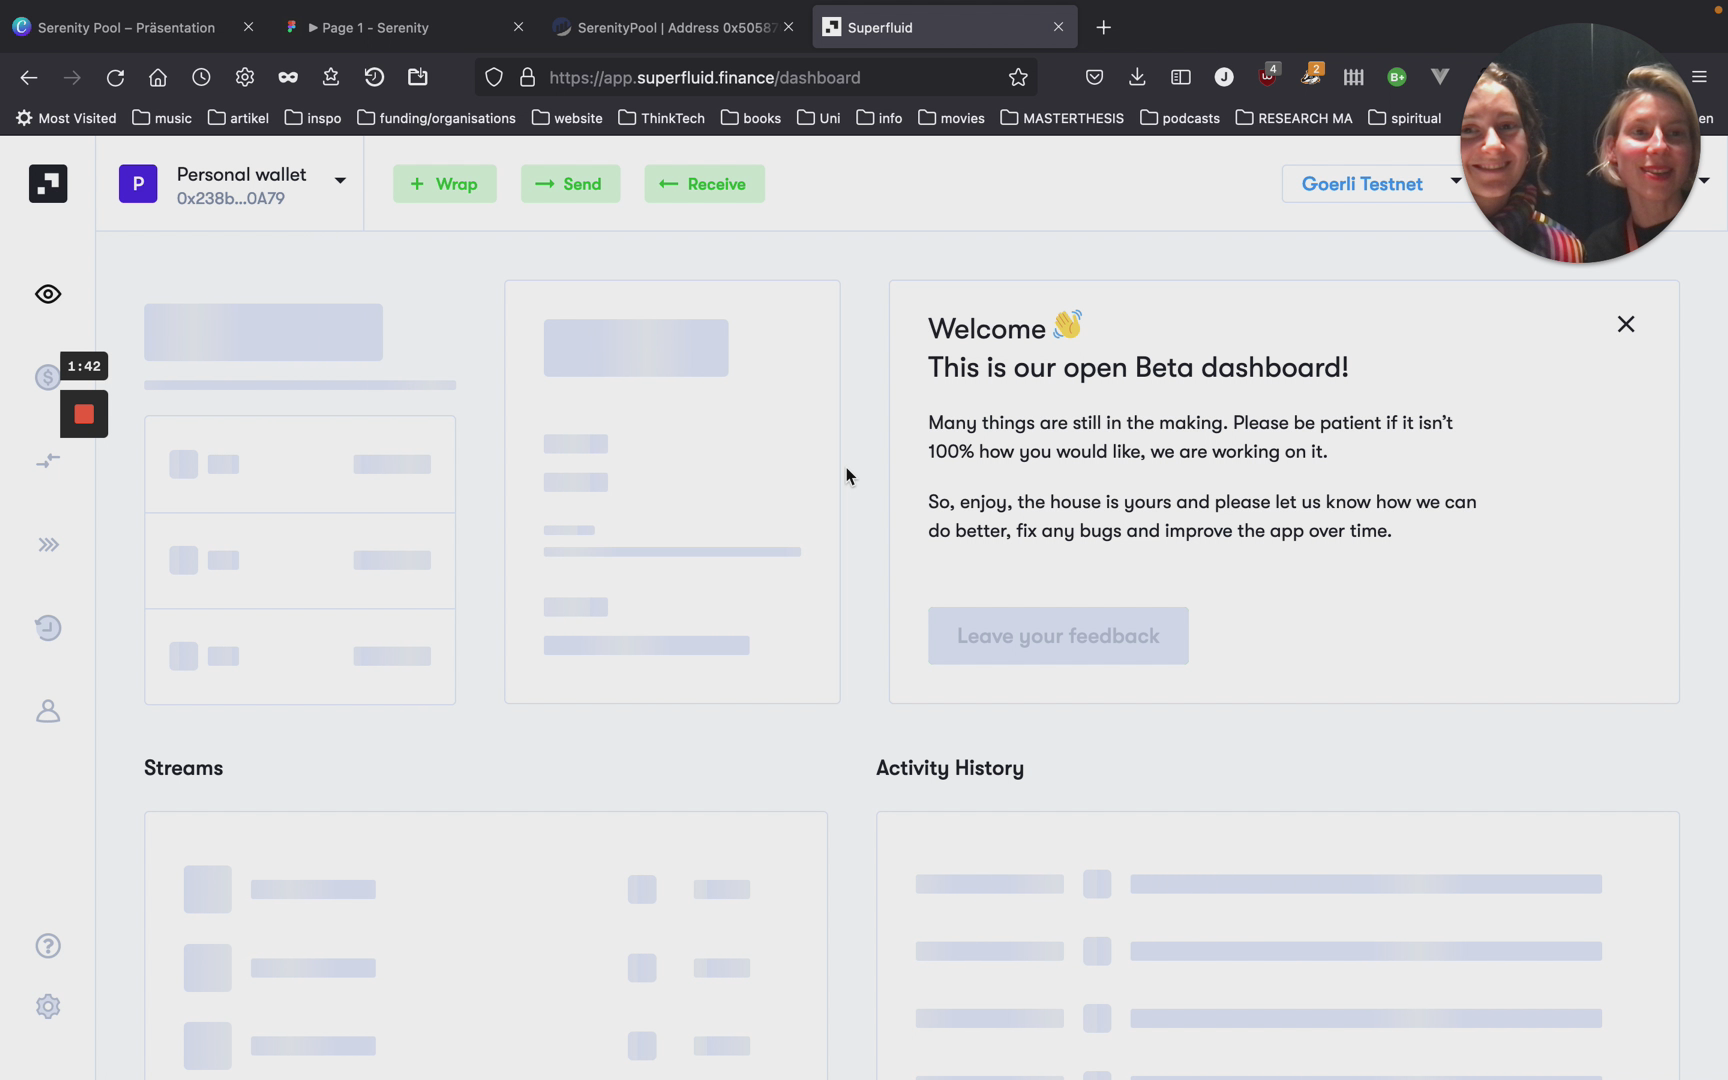Open a new browser tab

point(1104,27)
